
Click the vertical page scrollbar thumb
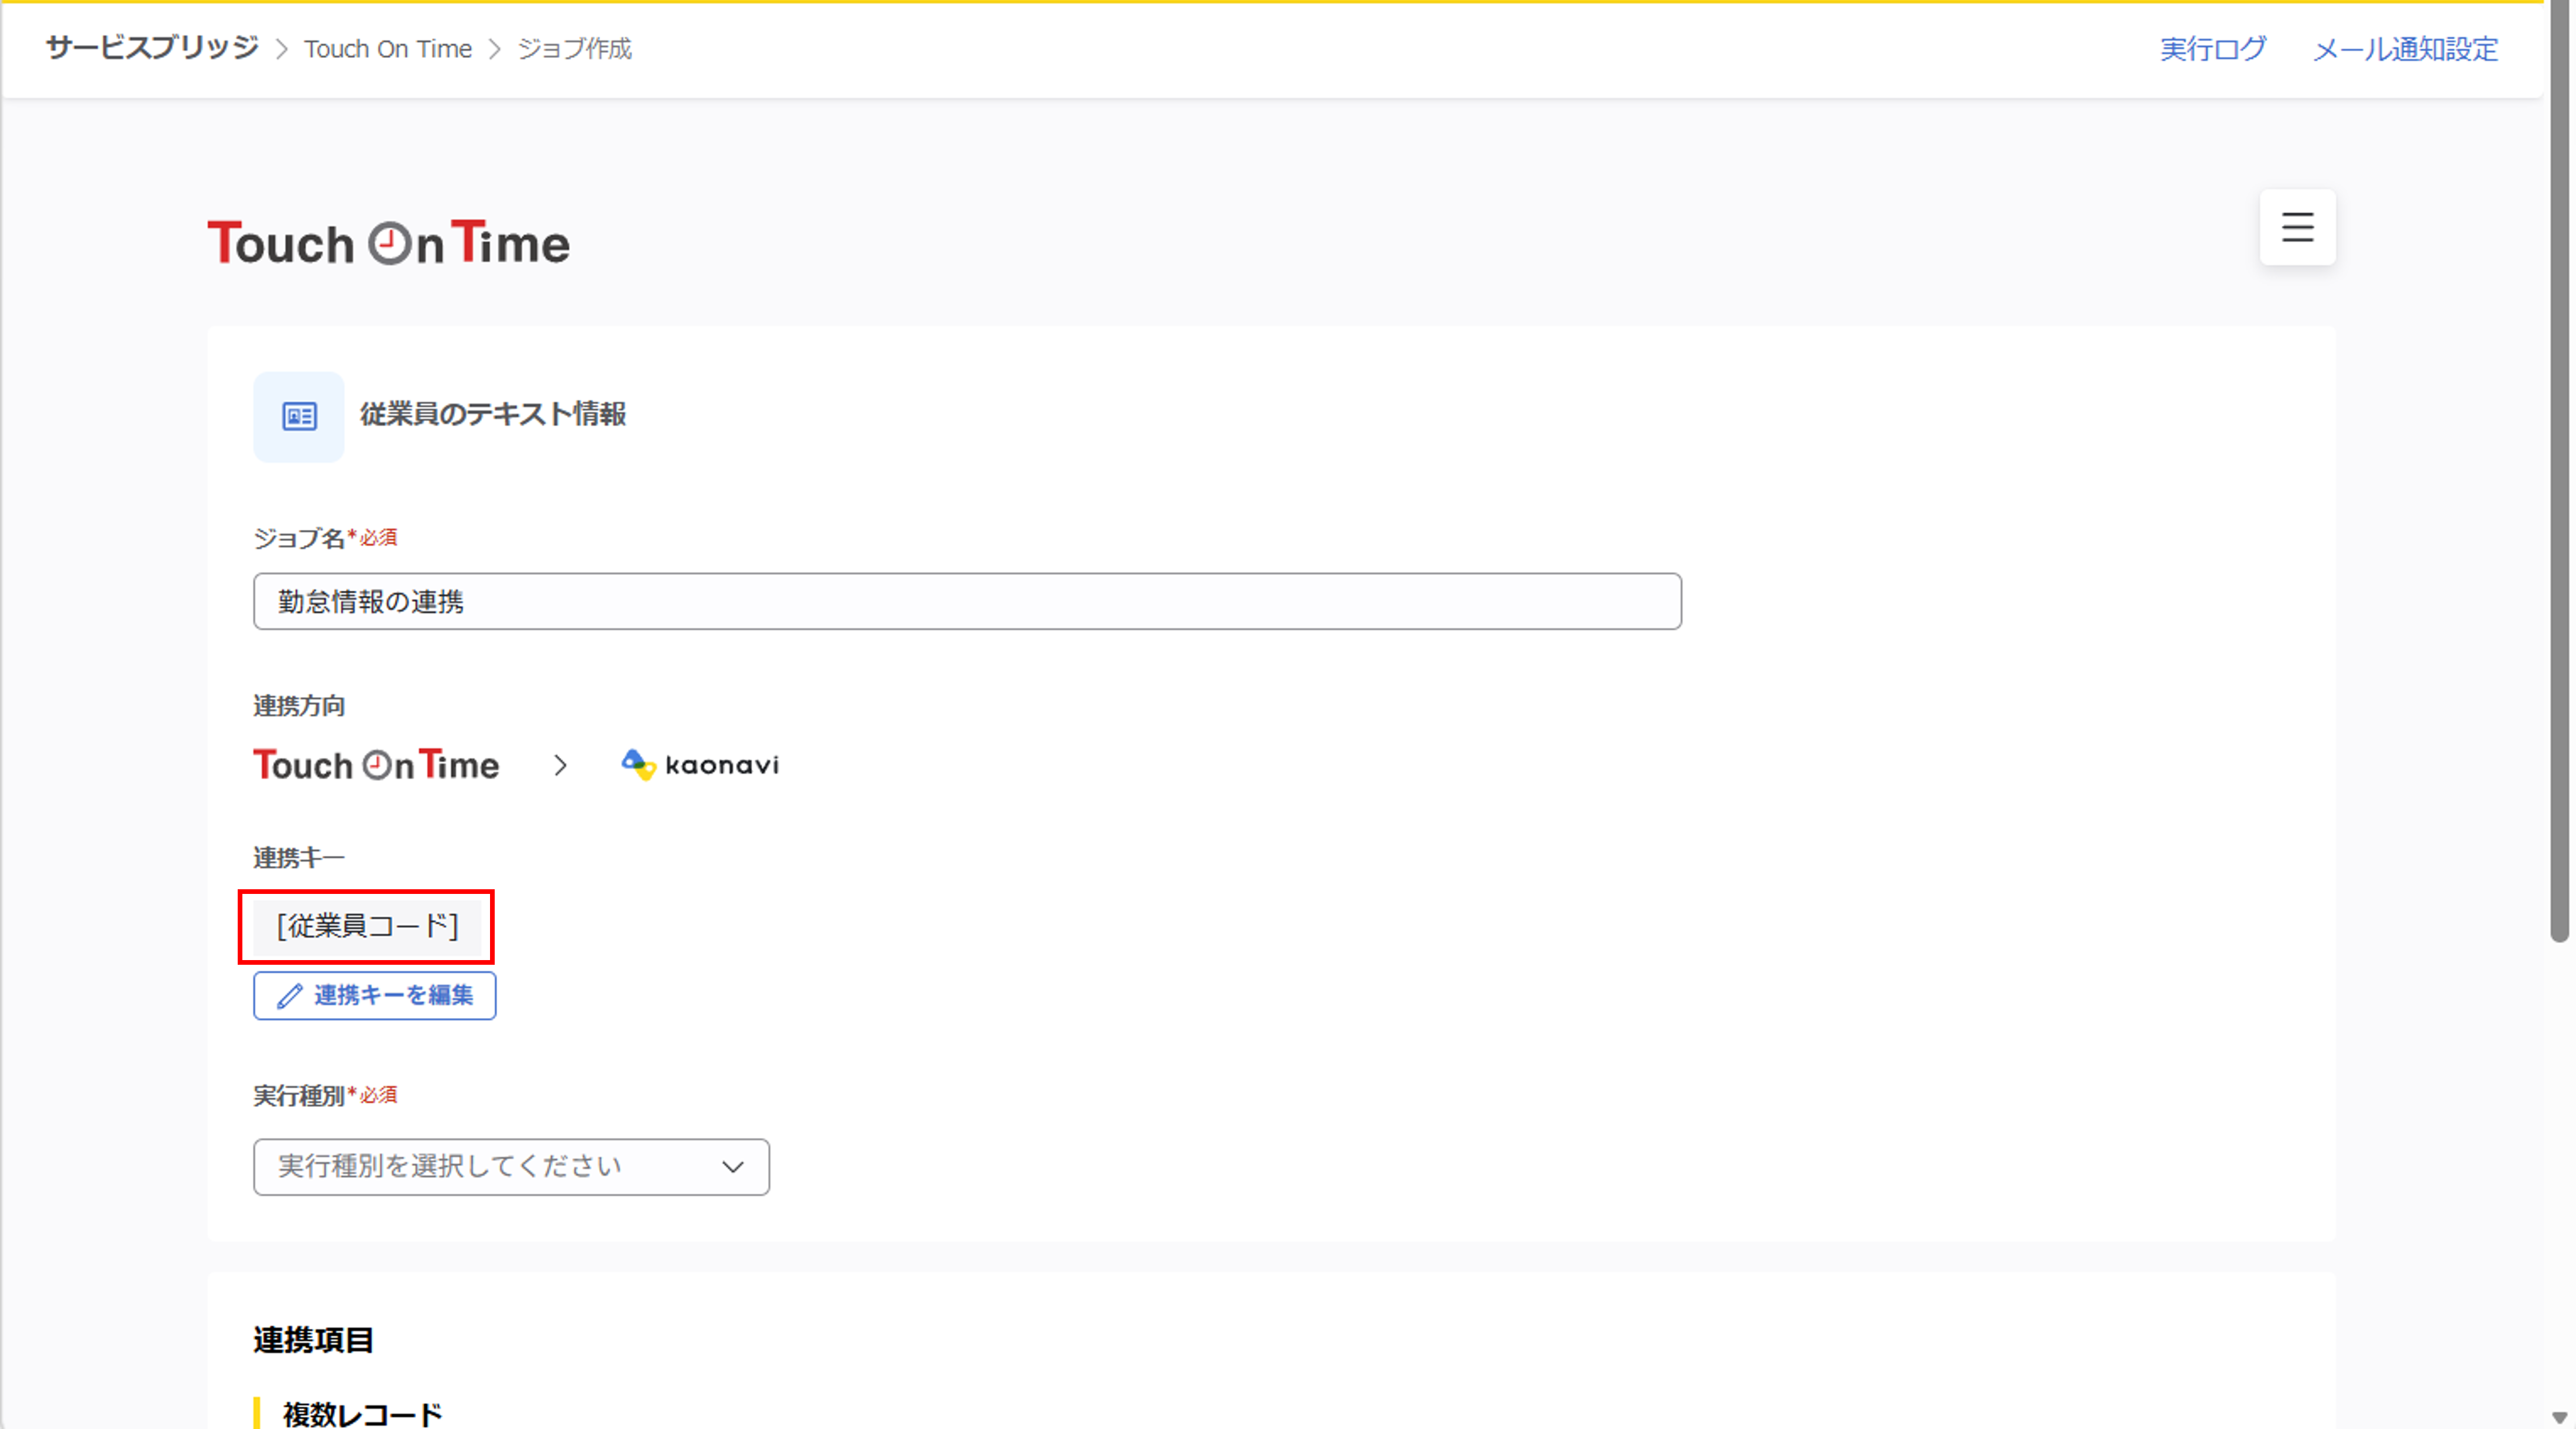coord(2560,470)
